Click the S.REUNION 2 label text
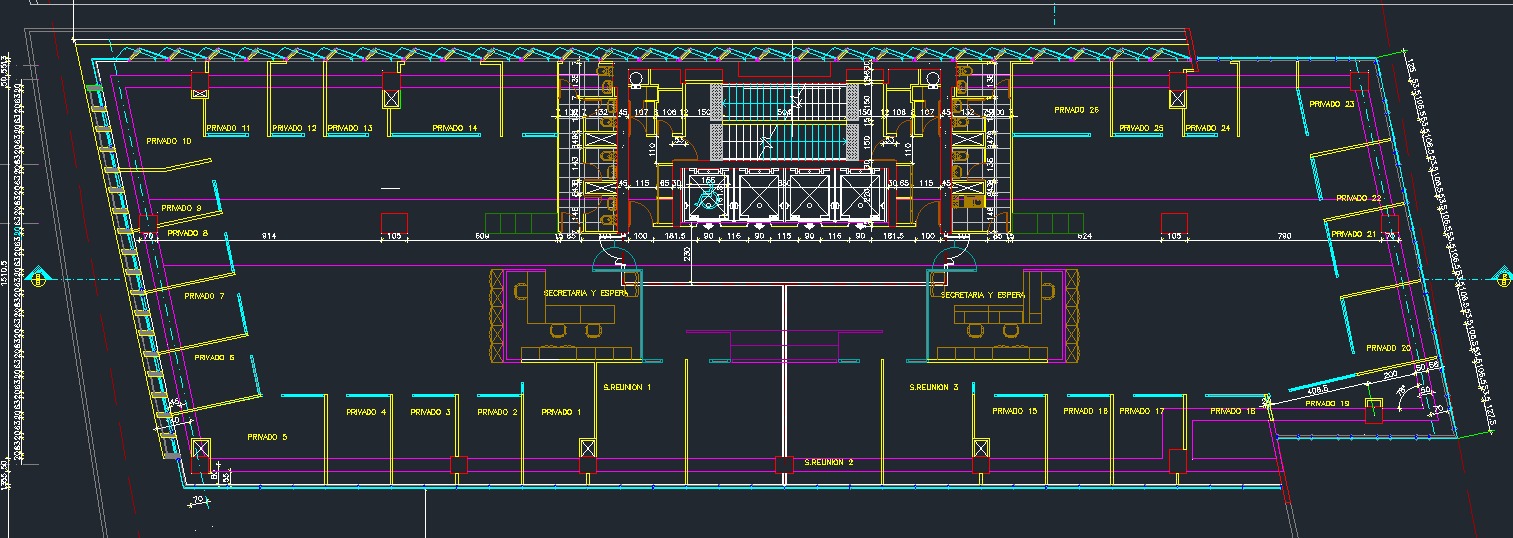 pyautogui.click(x=829, y=463)
